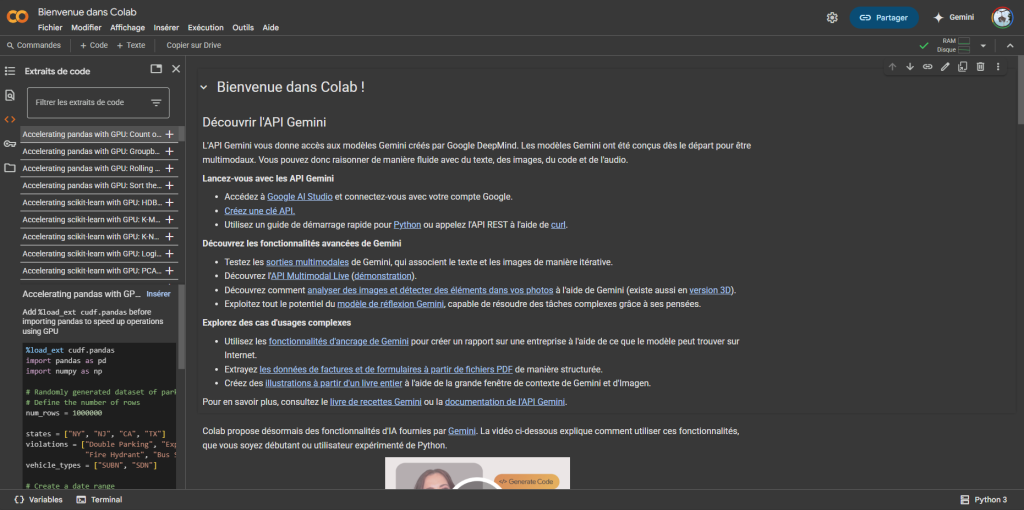
Task: Focus the 'Filtrer les extraits de code' field
Action: pos(98,103)
